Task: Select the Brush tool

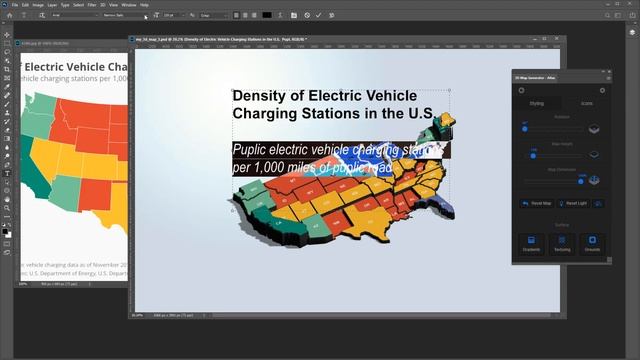Action: (x=7, y=104)
